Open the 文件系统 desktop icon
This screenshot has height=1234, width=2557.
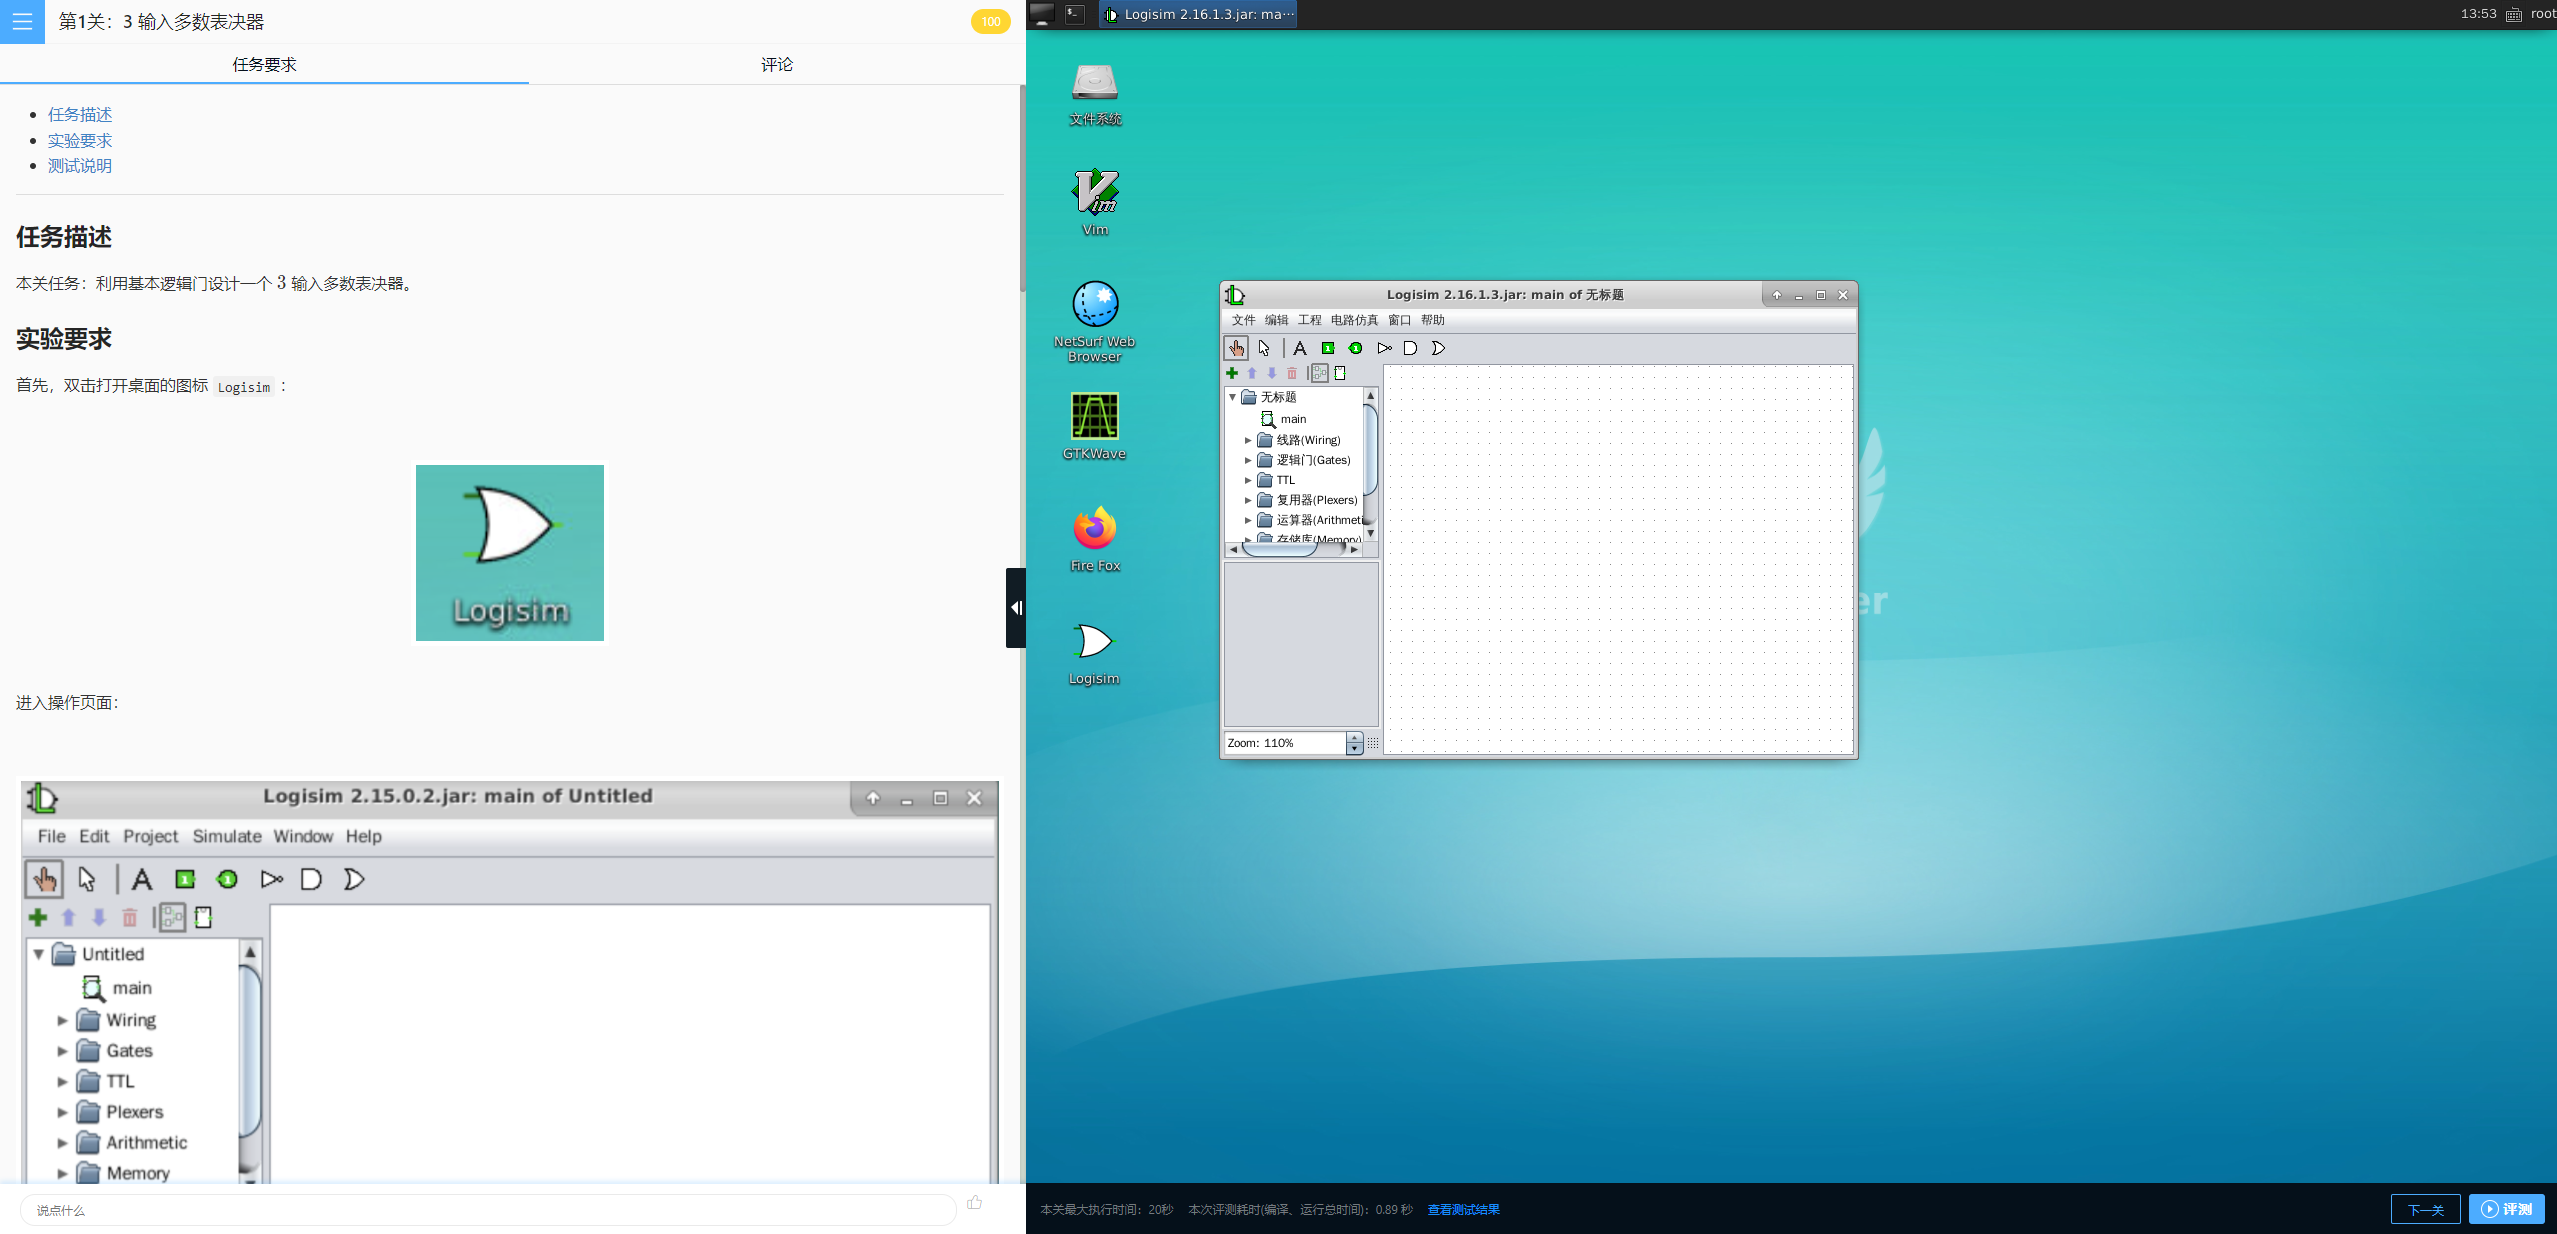1095,95
